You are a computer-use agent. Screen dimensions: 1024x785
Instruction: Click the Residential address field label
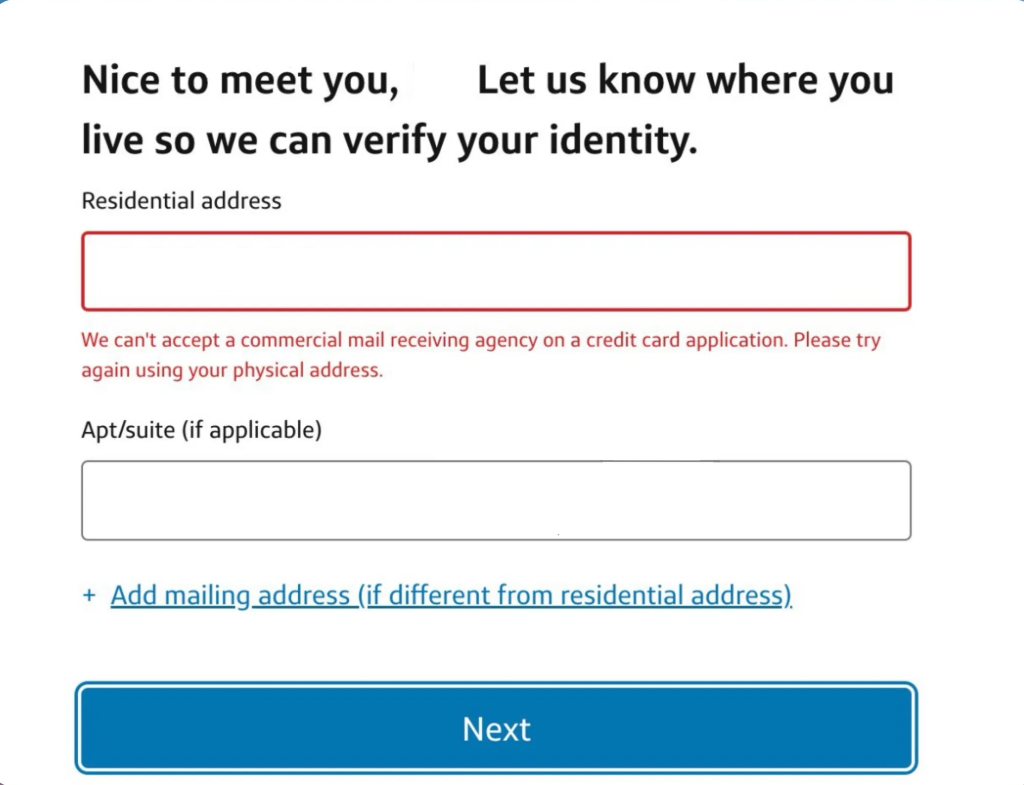[x=181, y=201]
